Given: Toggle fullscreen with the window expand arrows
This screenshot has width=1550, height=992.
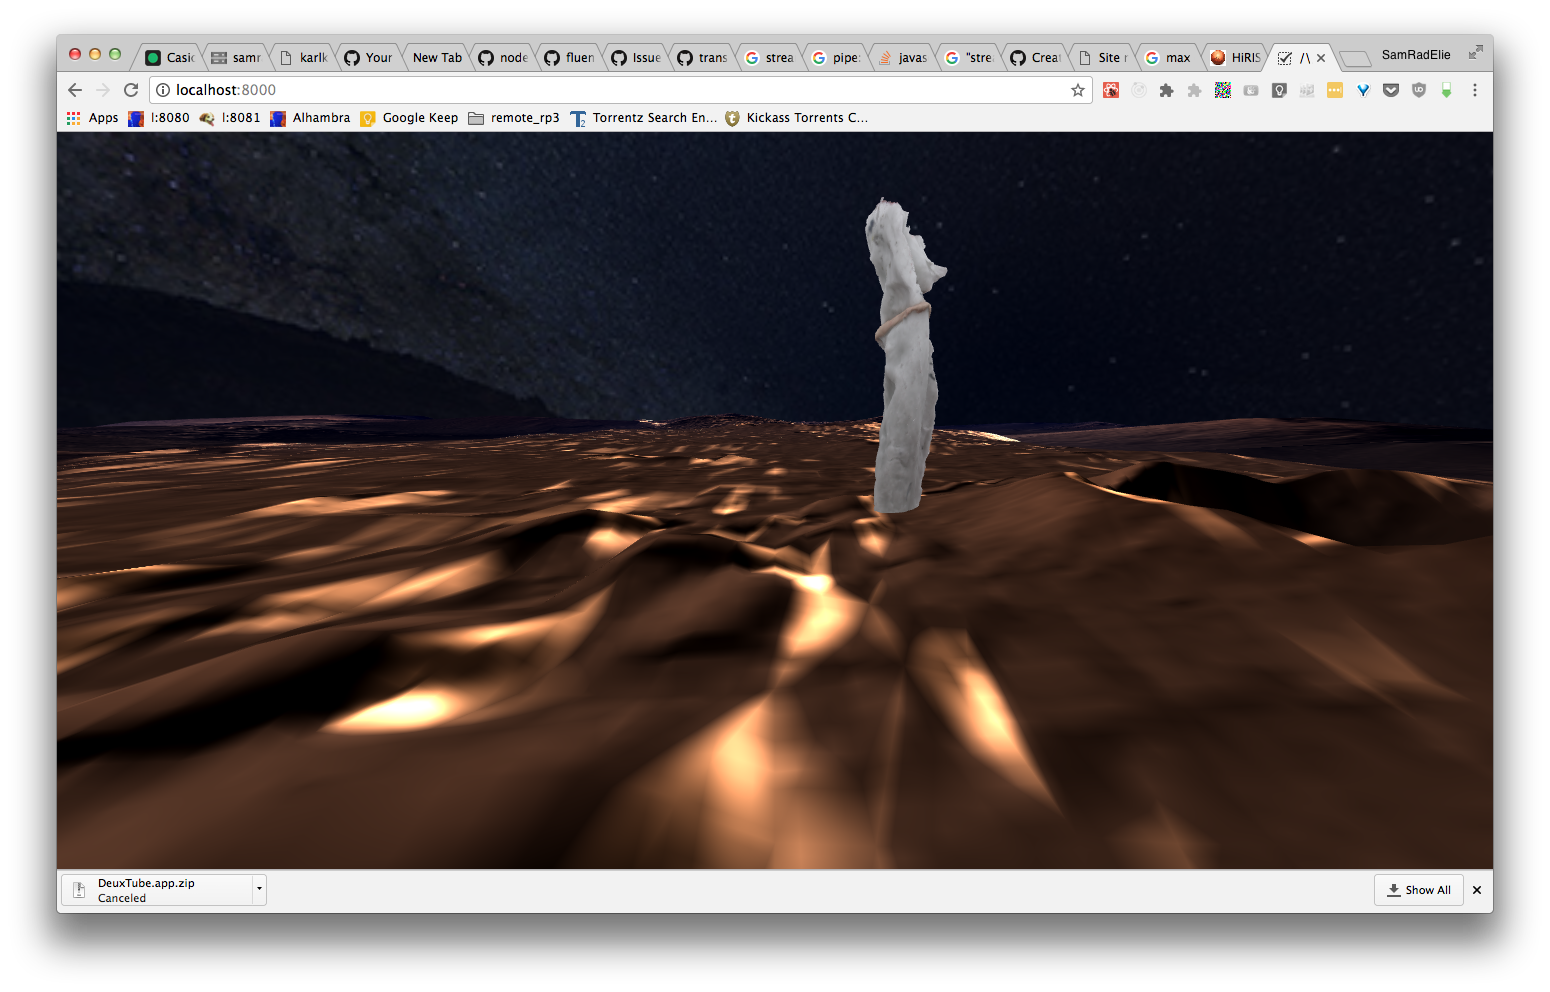Looking at the screenshot, I should click(x=1475, y=53).
